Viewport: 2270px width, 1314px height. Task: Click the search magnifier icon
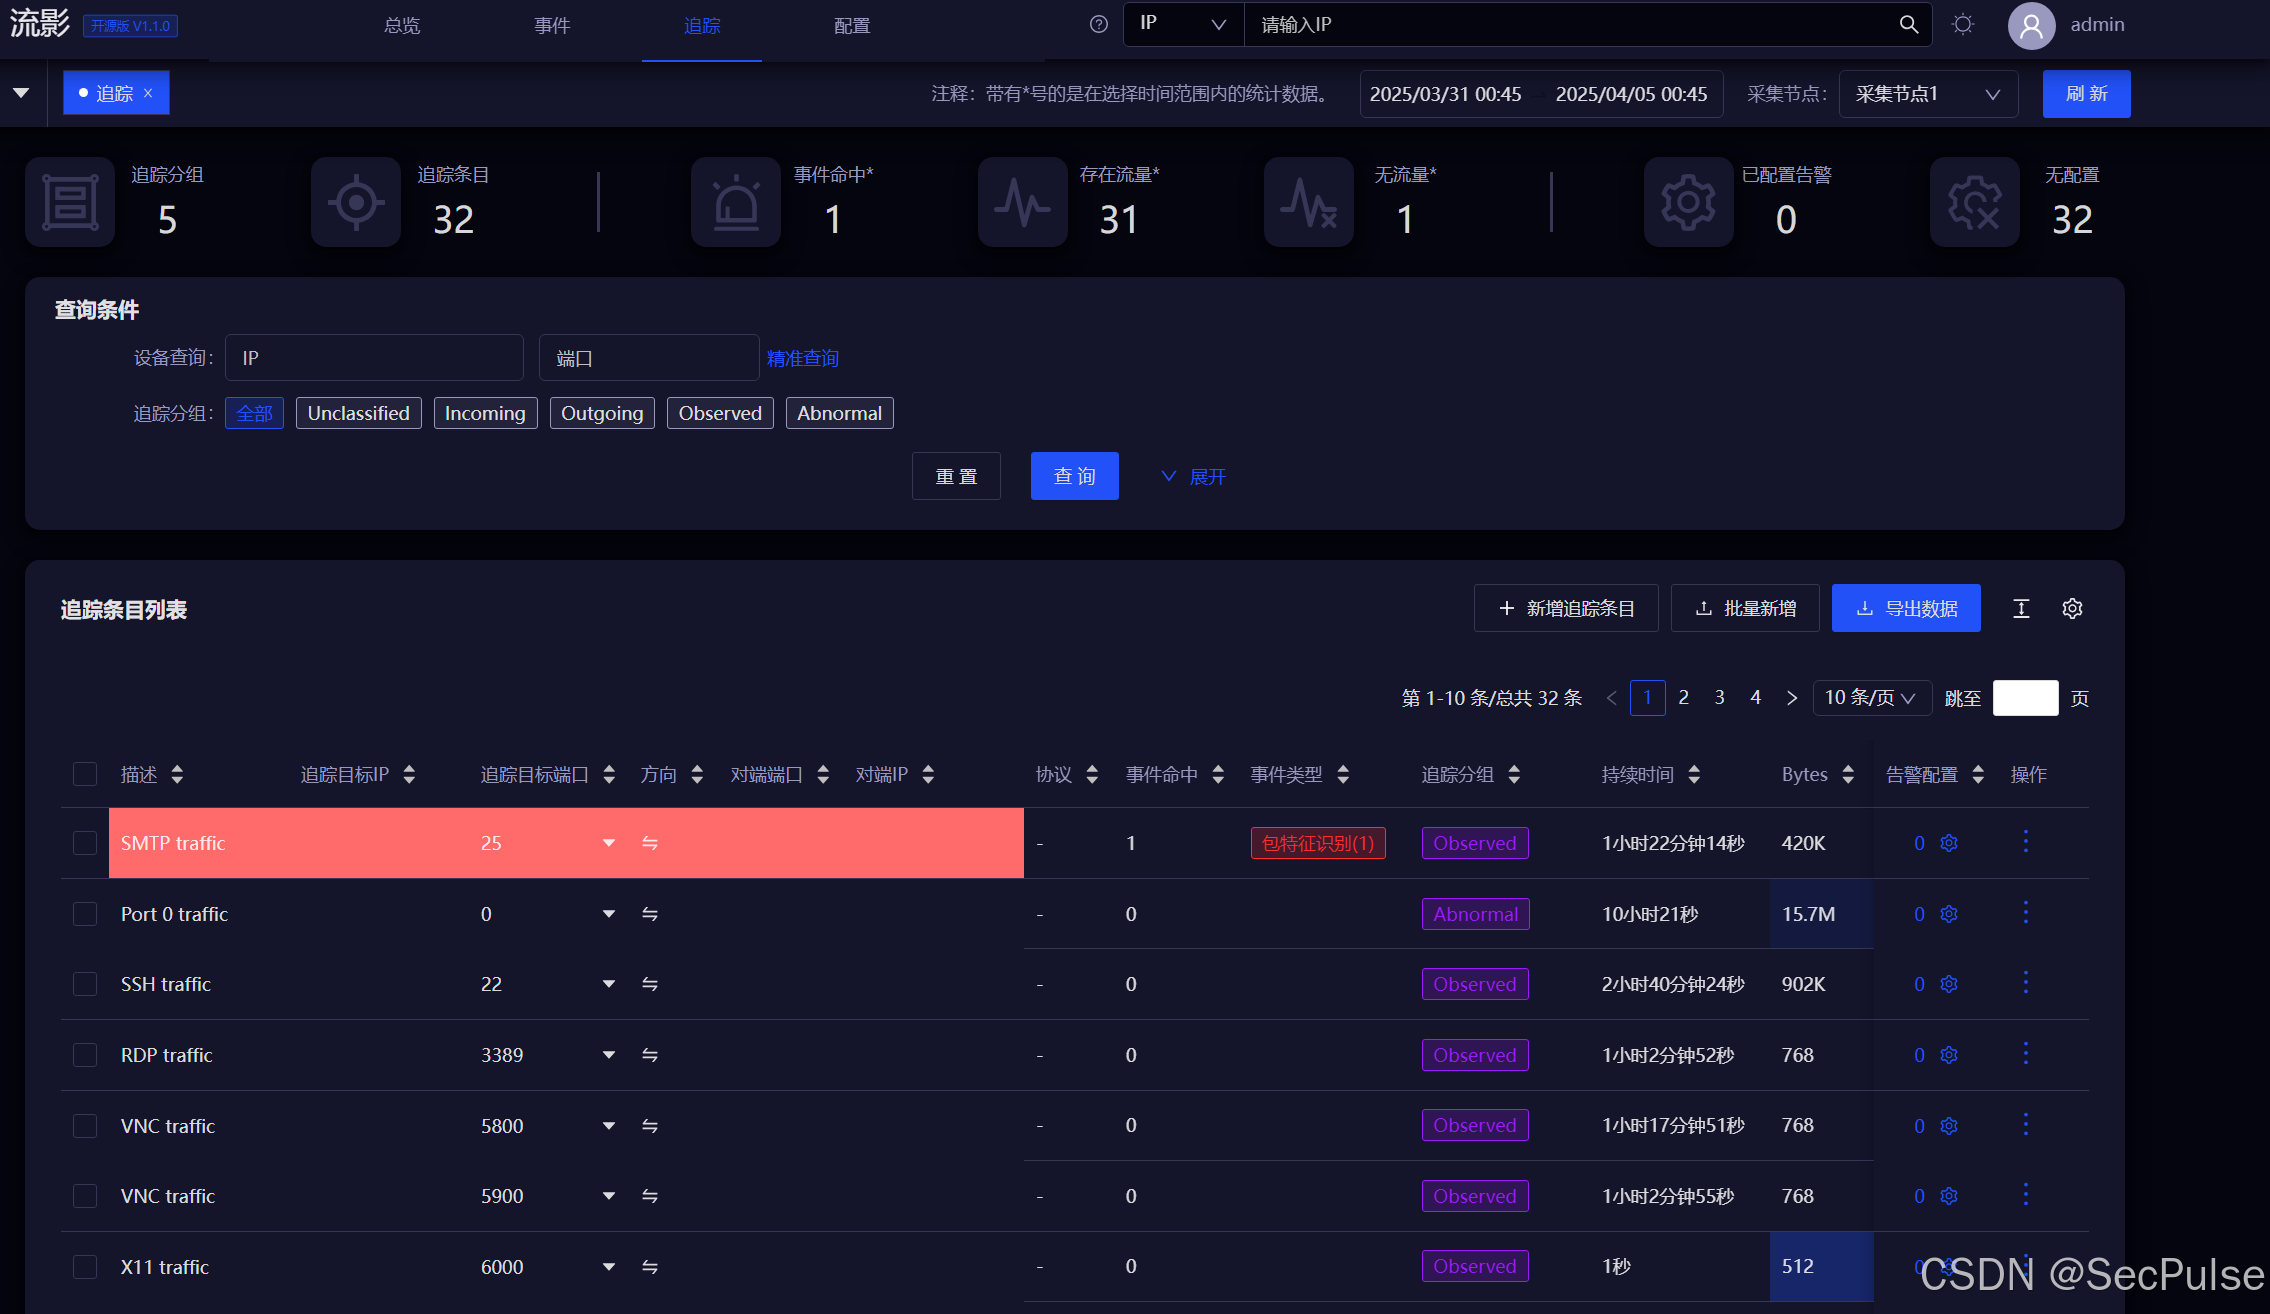click(x=1908, y=25)
